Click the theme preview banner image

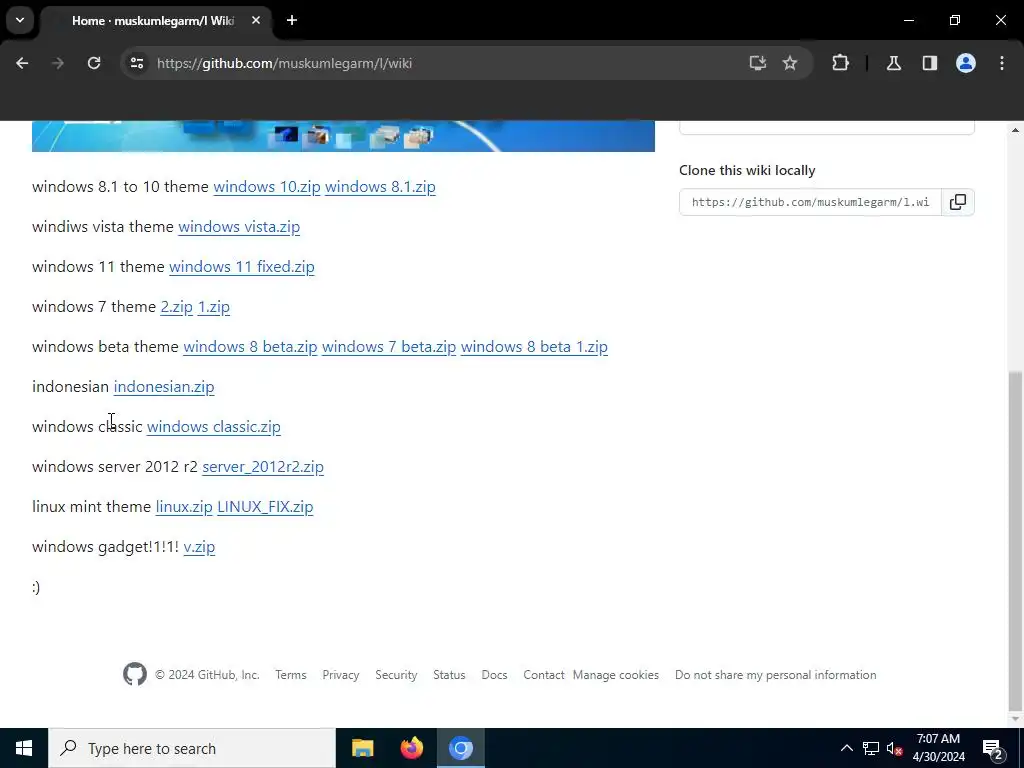pyautogui.click(x=344, y=136)
